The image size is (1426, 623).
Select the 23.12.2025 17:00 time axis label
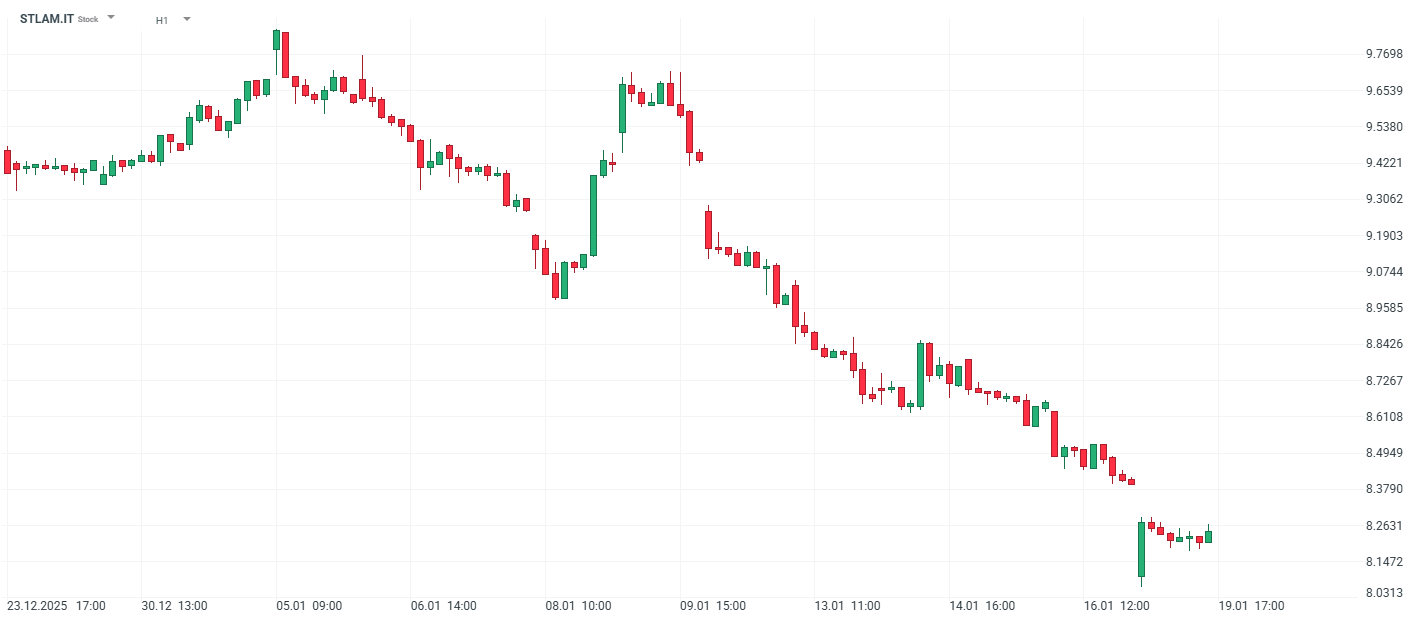tap(56, 606)
